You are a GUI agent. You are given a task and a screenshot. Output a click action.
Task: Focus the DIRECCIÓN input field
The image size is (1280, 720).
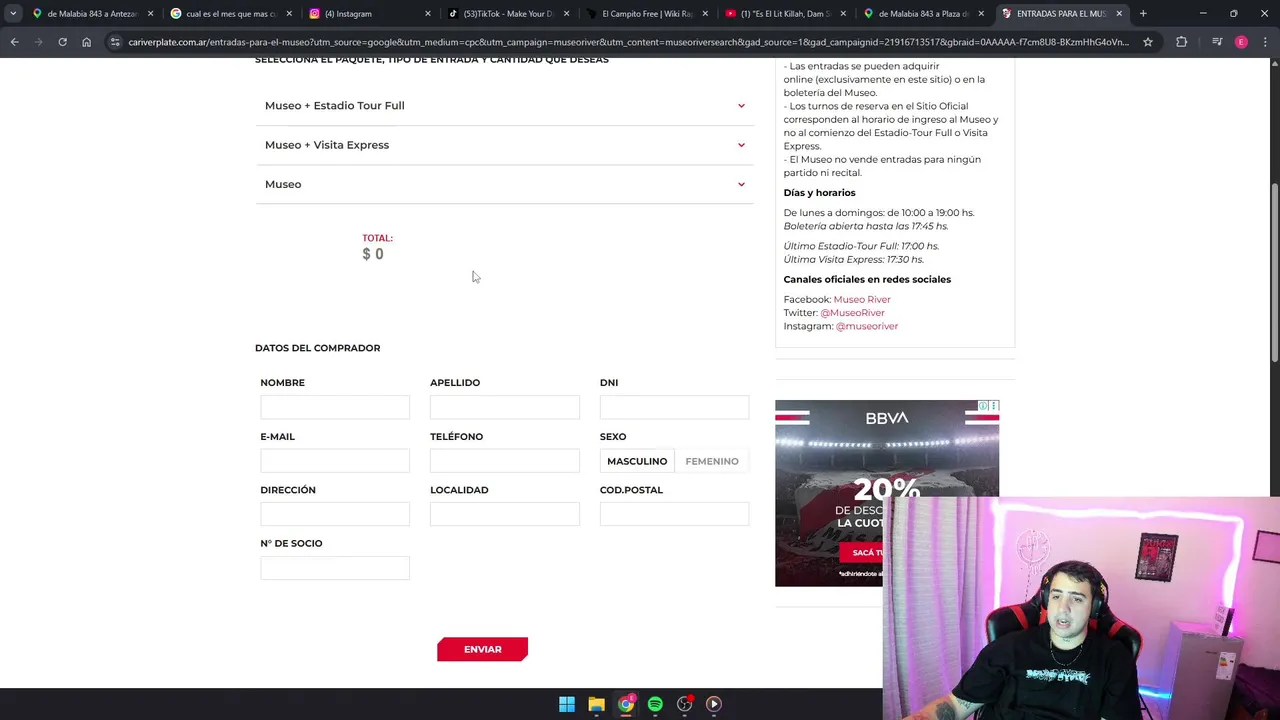click(335, 514)
